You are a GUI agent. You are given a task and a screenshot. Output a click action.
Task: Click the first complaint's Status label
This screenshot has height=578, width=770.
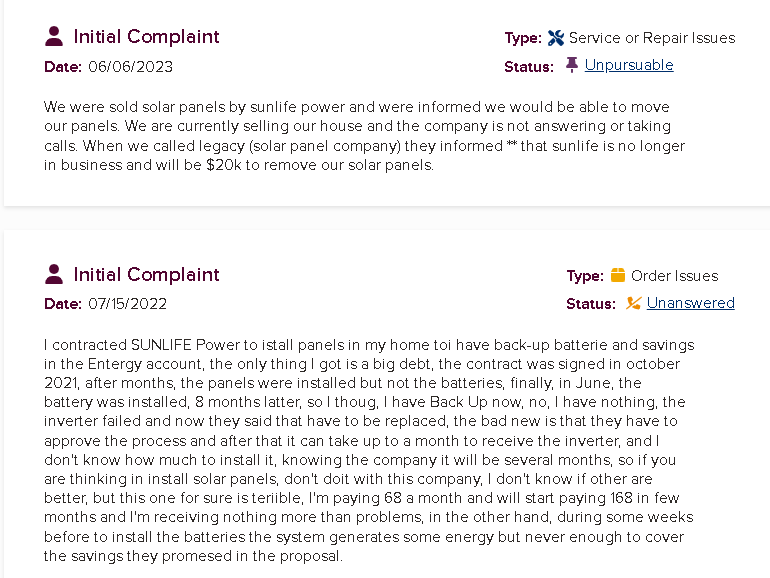(x=529, y=67)
